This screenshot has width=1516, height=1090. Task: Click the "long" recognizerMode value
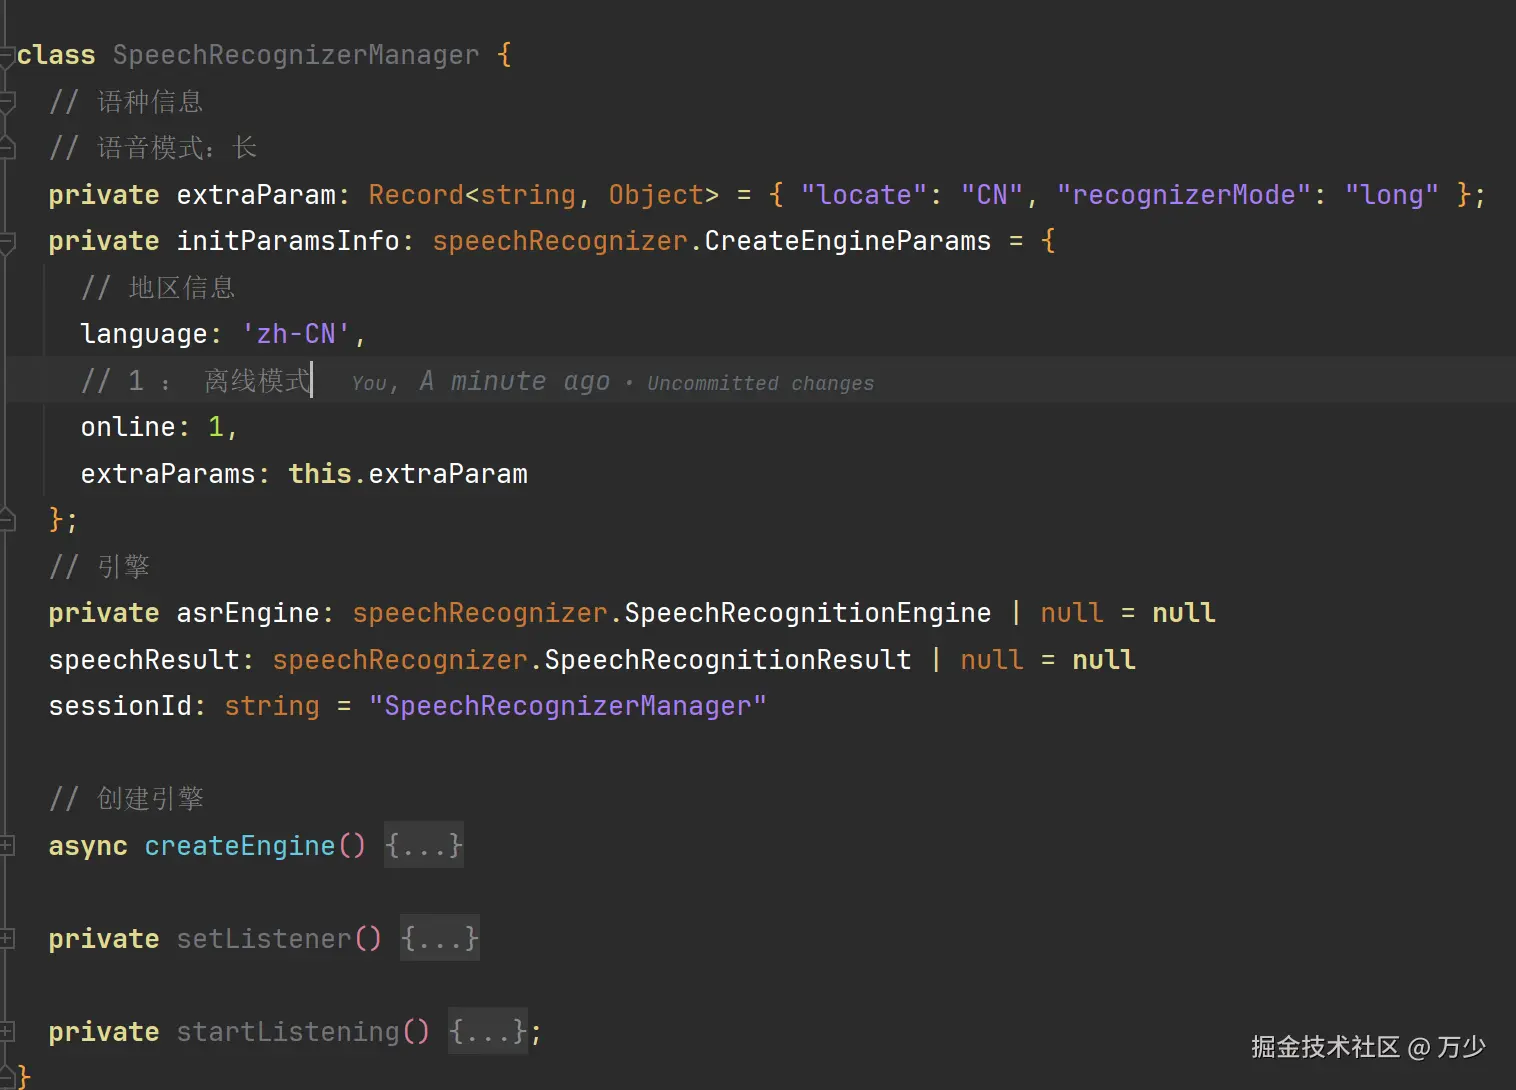pyautogui.click(x=1391, y=195)
